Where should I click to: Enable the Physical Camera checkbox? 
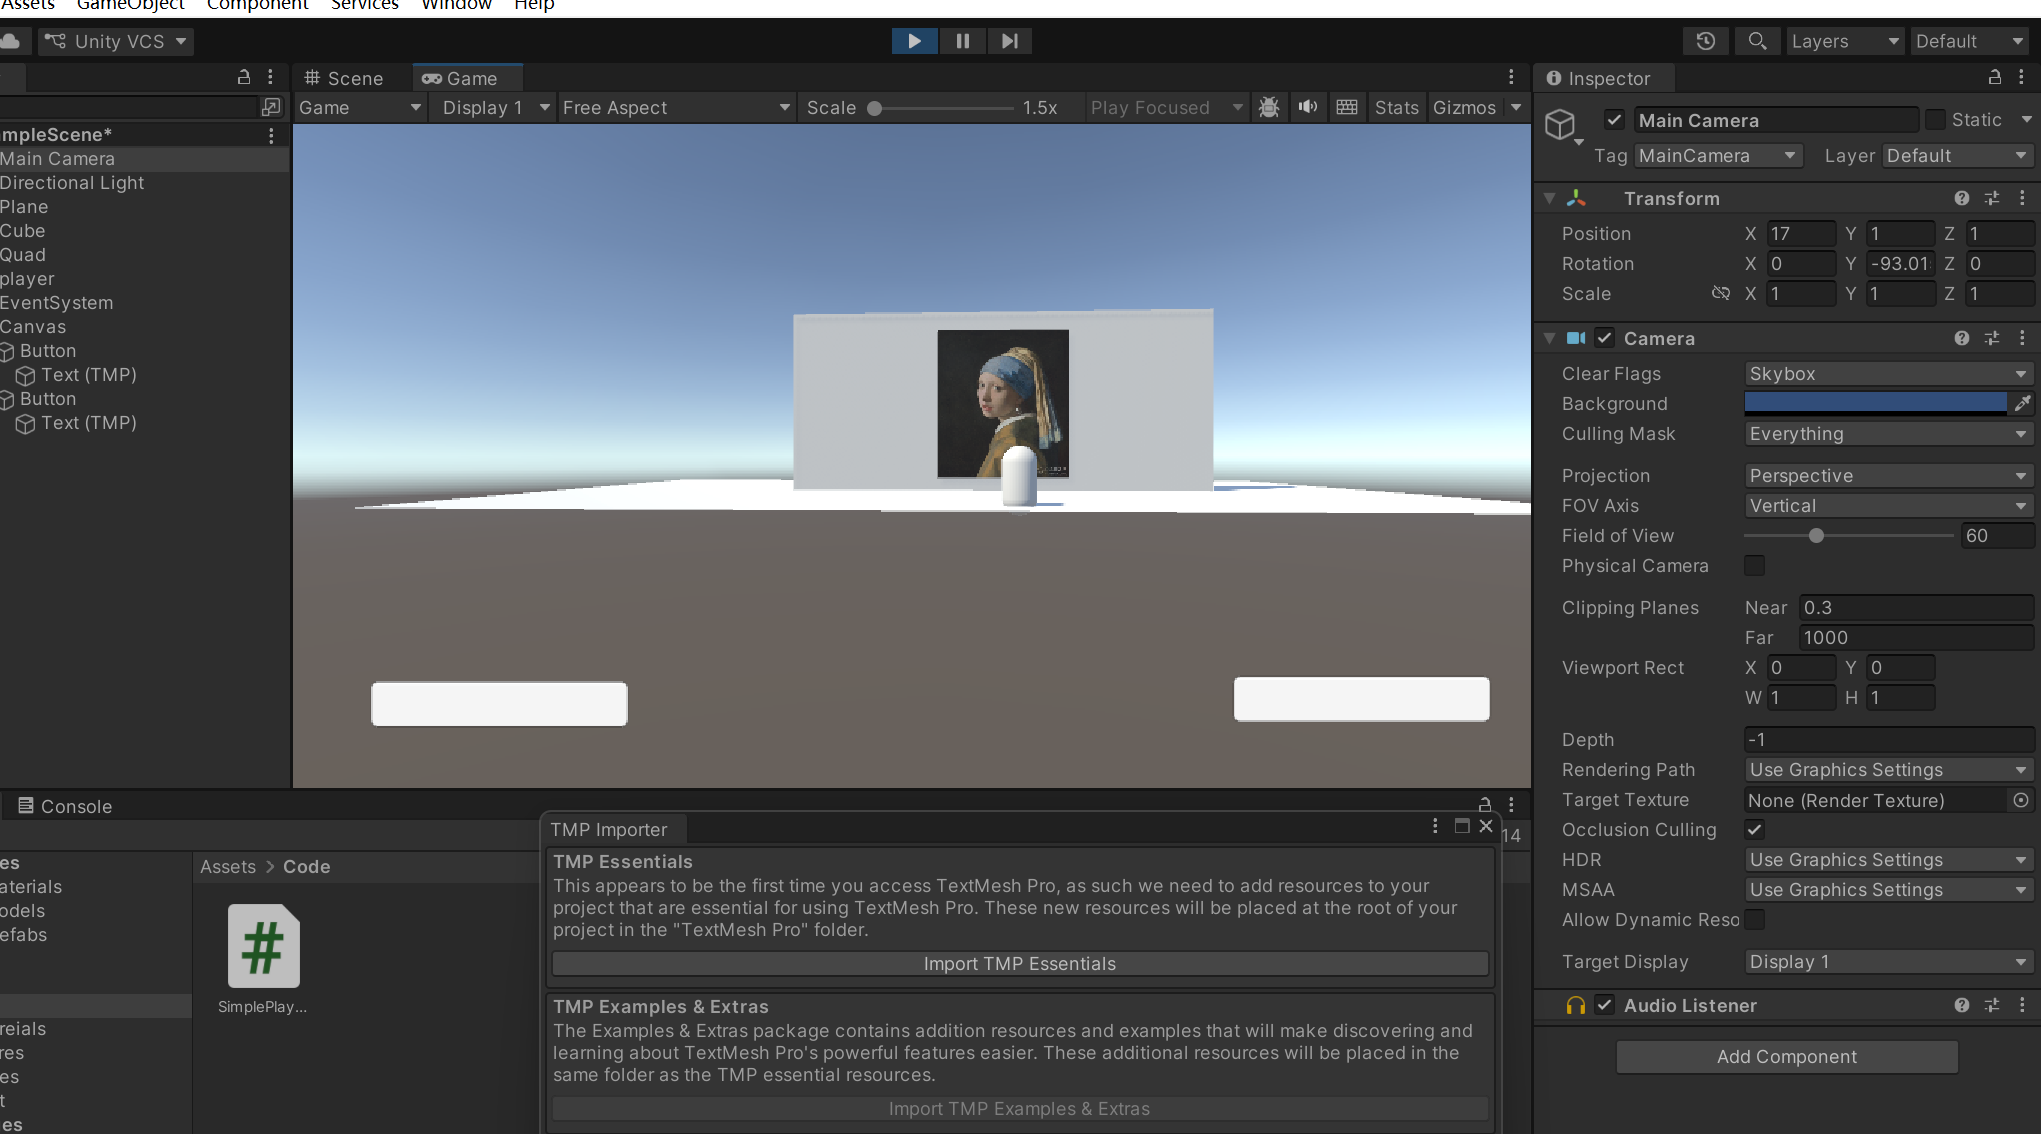tap(1754, 566)
